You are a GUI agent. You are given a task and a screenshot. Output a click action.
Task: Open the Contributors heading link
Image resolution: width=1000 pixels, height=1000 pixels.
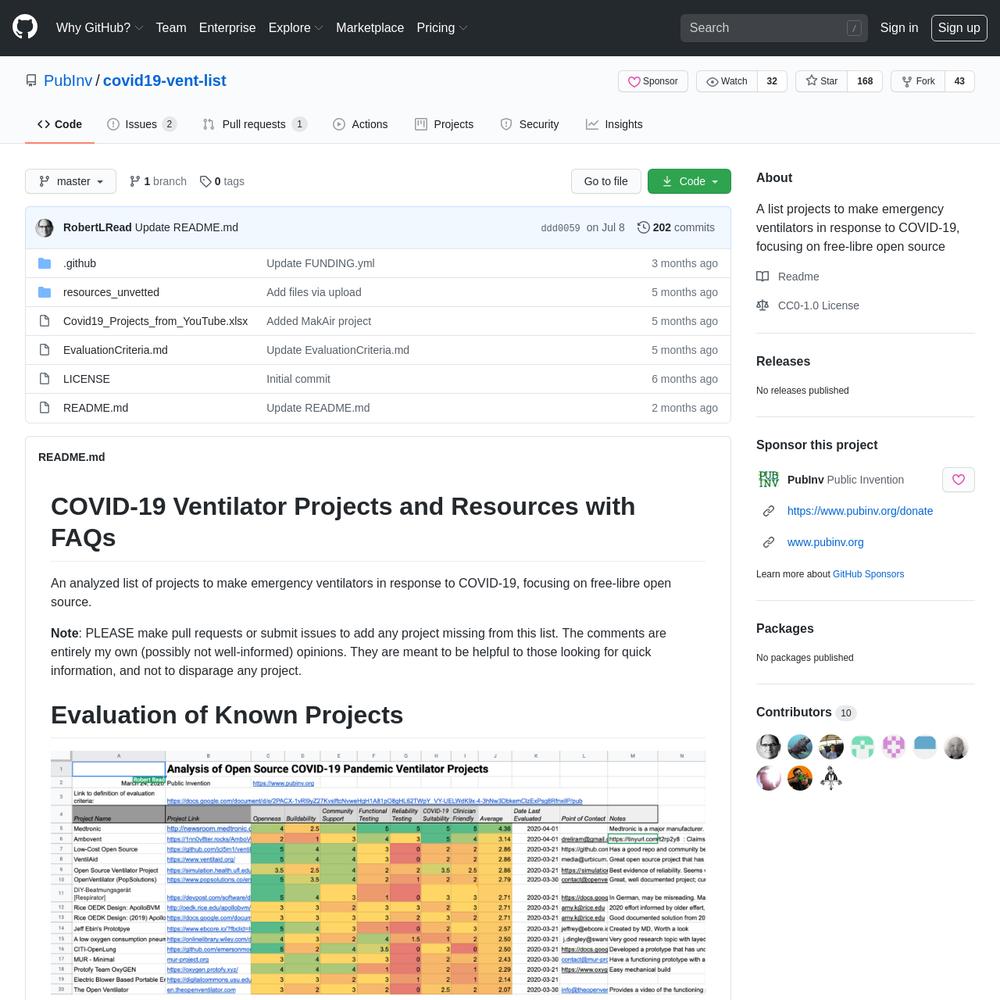tap(806, 712)
